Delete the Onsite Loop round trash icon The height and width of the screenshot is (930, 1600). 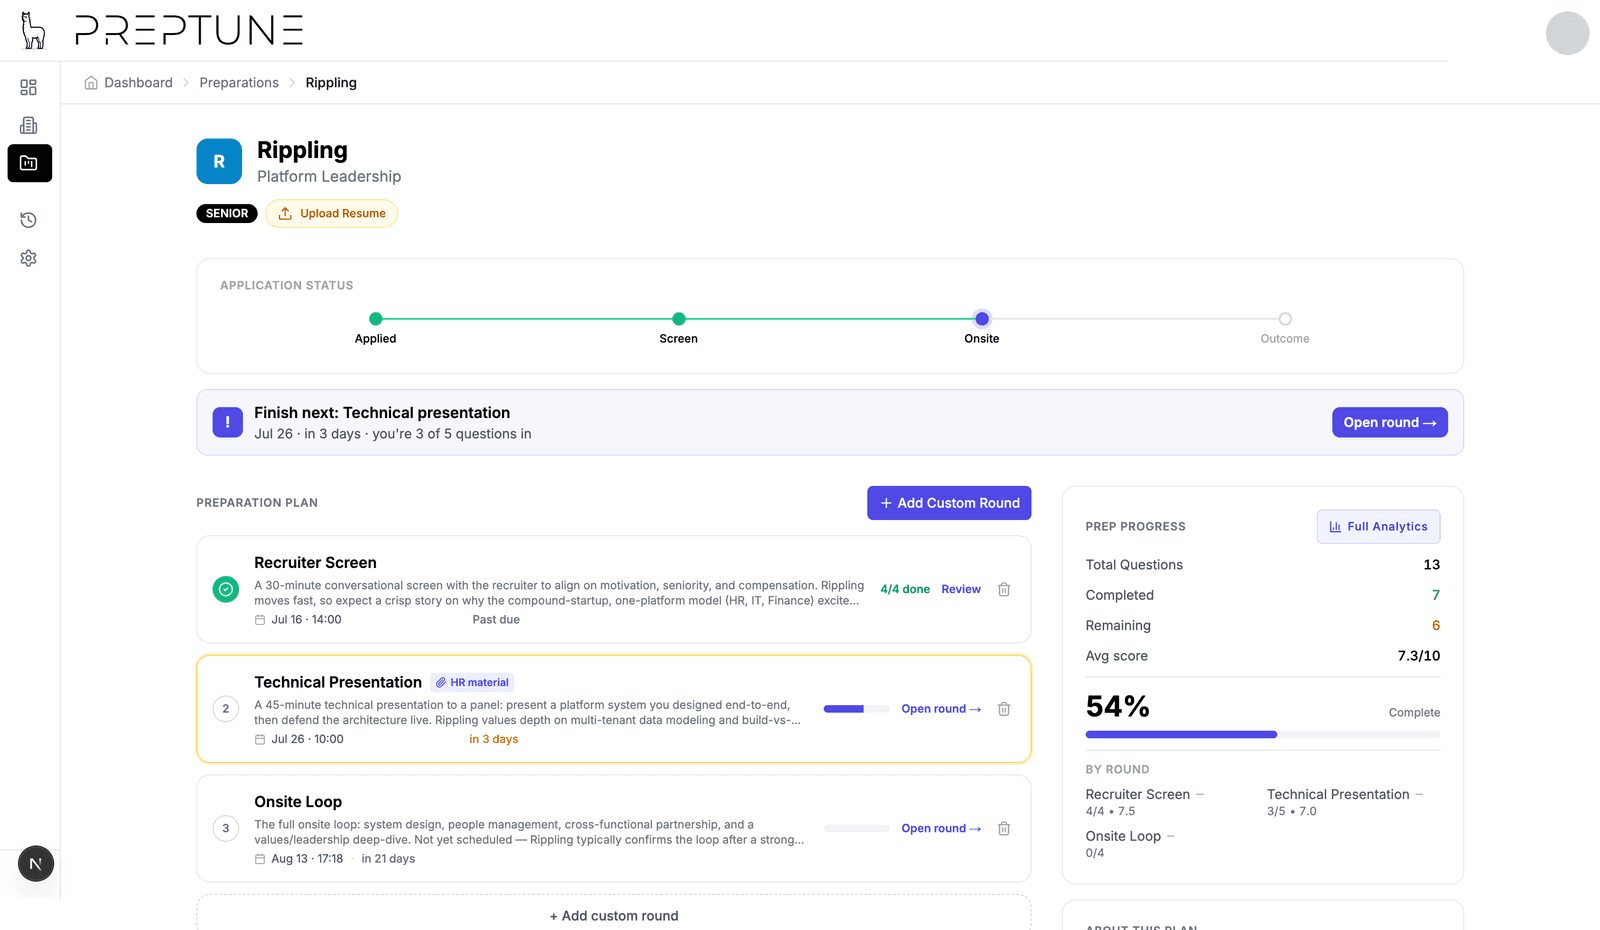1004,828
